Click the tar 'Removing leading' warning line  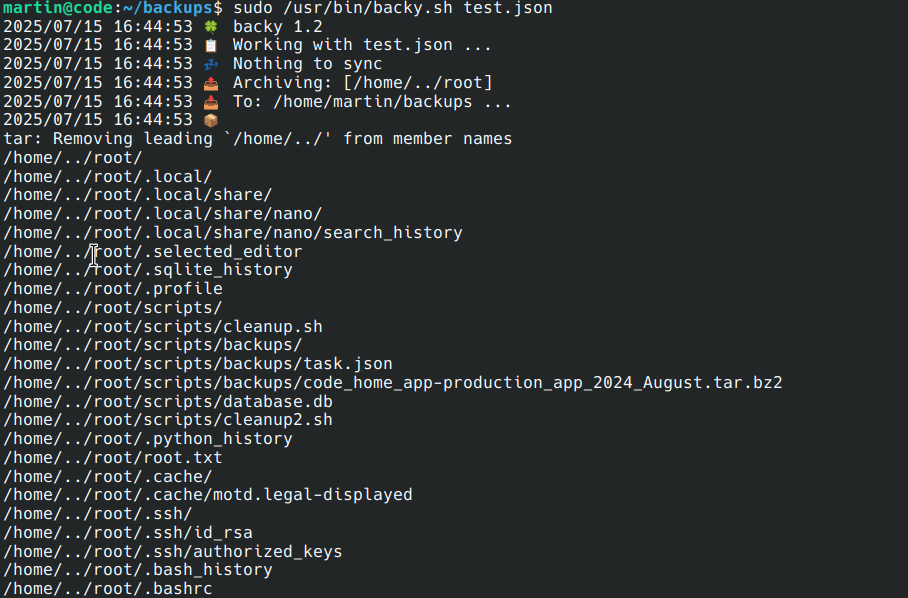pyautogui.click(x=257, y=139)
